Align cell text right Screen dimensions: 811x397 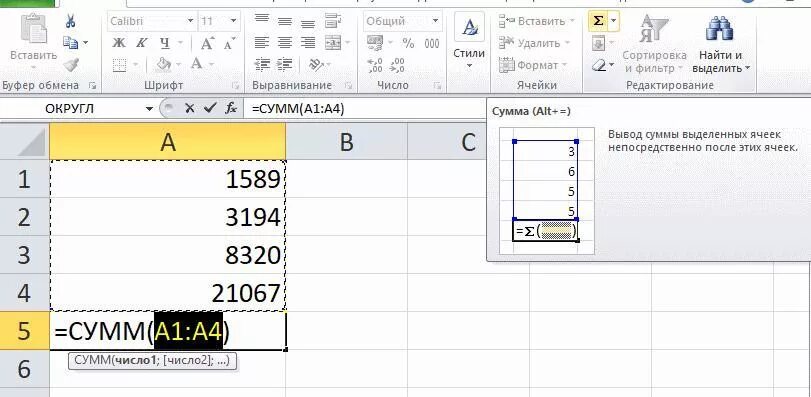click(x=308, y=43)
